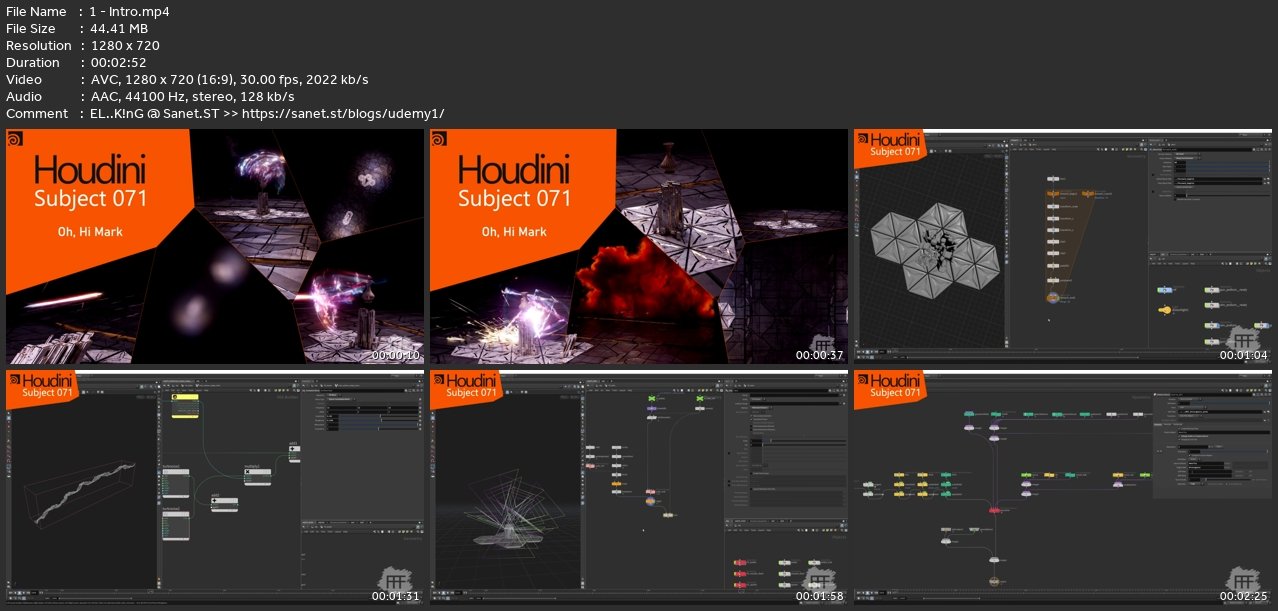Click the Video info line starting 'AVC'

tap(229, 79)
